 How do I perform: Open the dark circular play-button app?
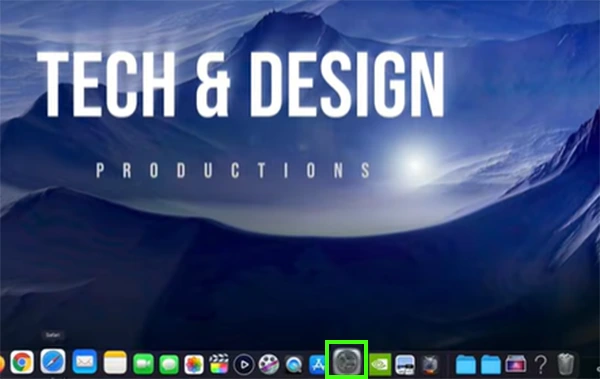pos(244,364)
